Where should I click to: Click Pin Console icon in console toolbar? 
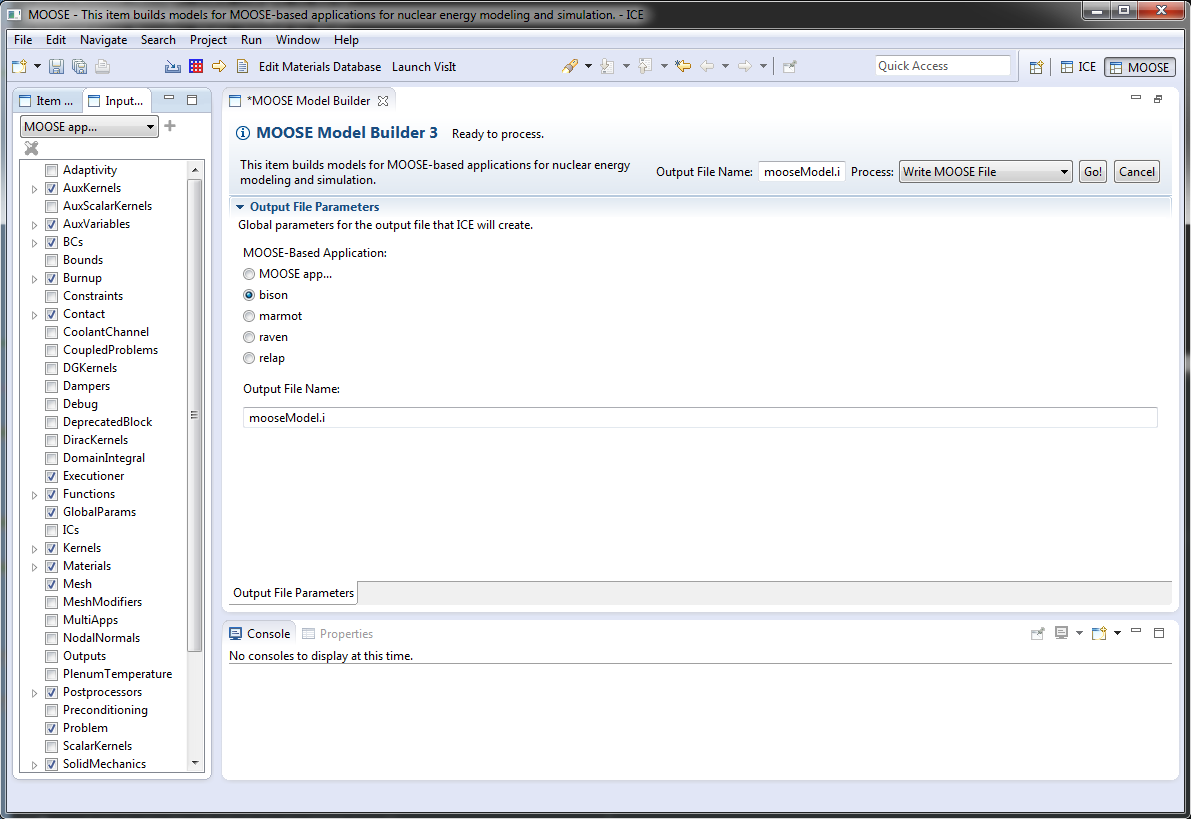click(1038, 634)
